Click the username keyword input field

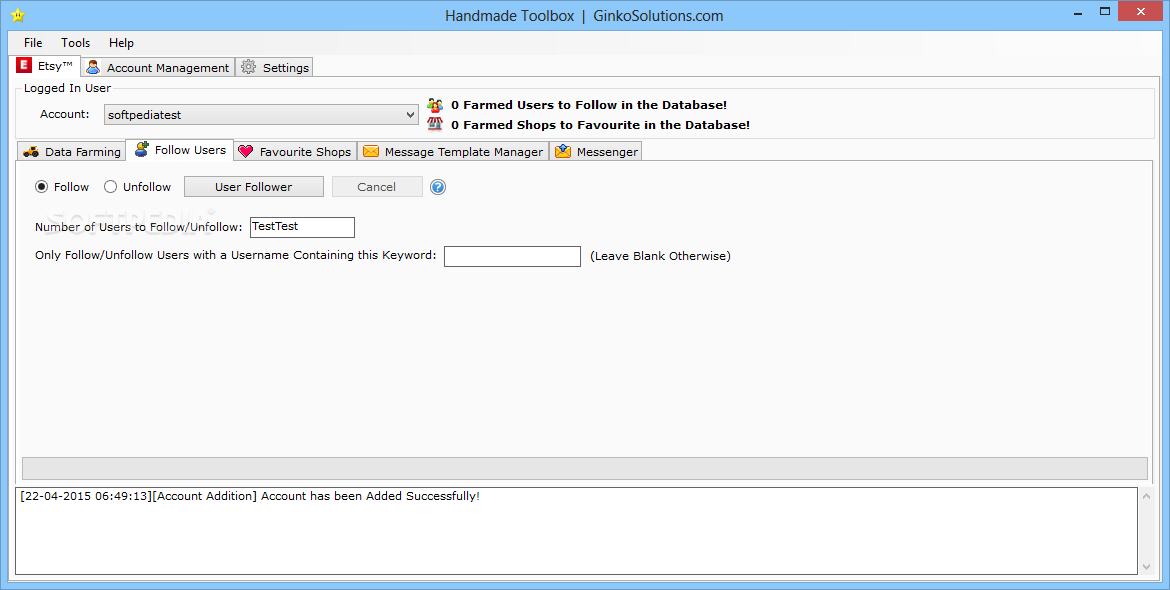tap(512, 257)
